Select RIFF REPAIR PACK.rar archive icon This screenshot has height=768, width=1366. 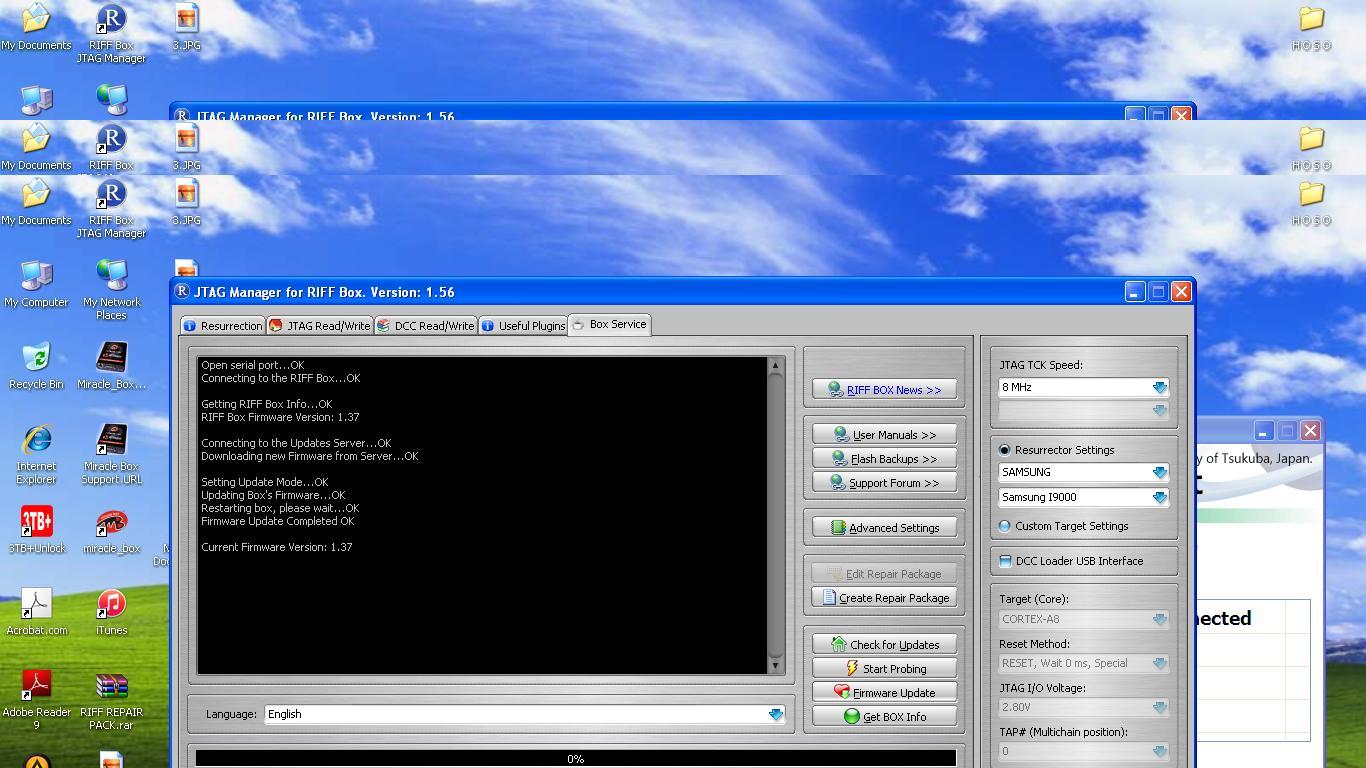[111, 701]
